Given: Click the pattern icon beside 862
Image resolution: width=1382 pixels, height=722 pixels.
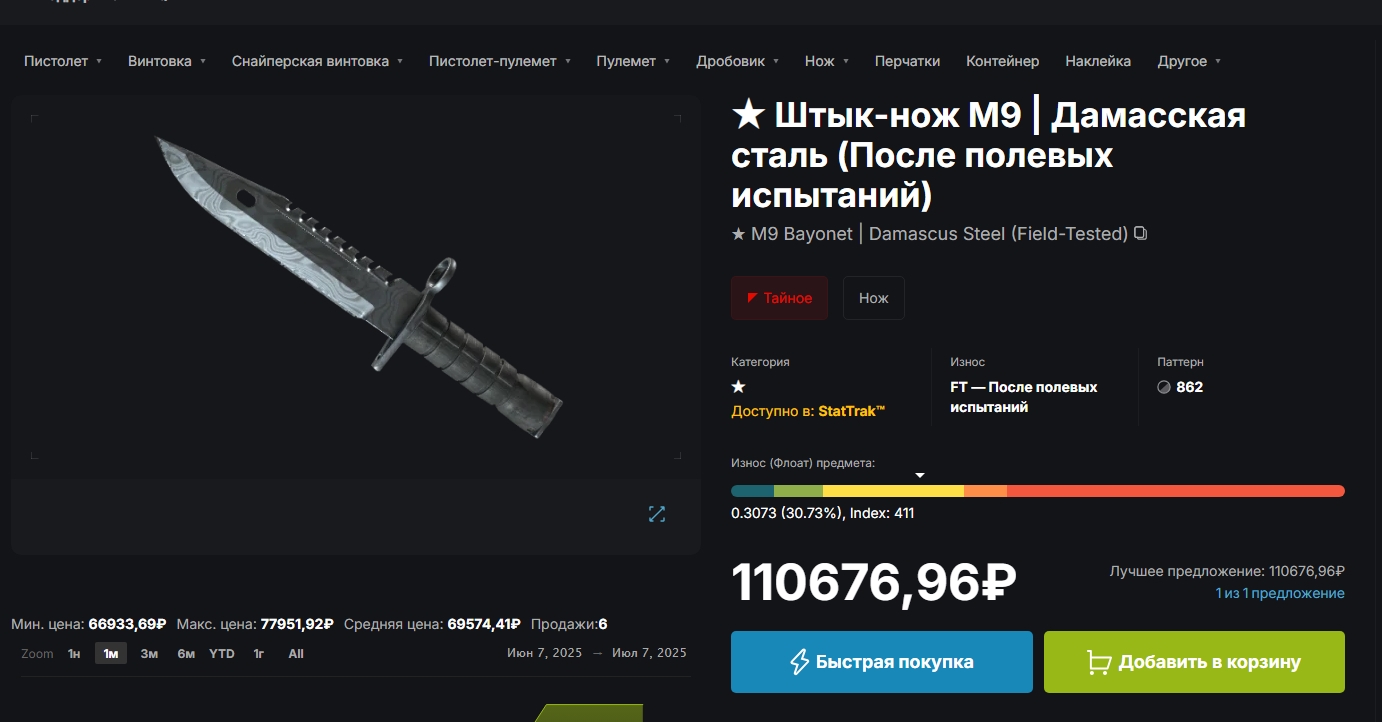Looking at the screenshot, I should [x=1164, y=387].
